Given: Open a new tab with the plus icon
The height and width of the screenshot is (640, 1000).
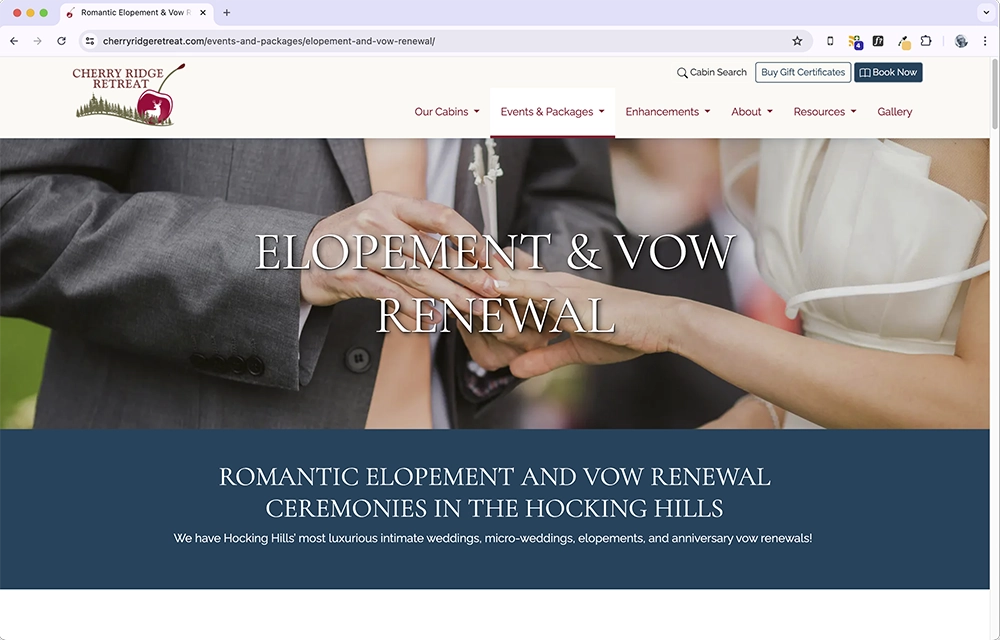Looking at the screenshot, I should point(226,12).
